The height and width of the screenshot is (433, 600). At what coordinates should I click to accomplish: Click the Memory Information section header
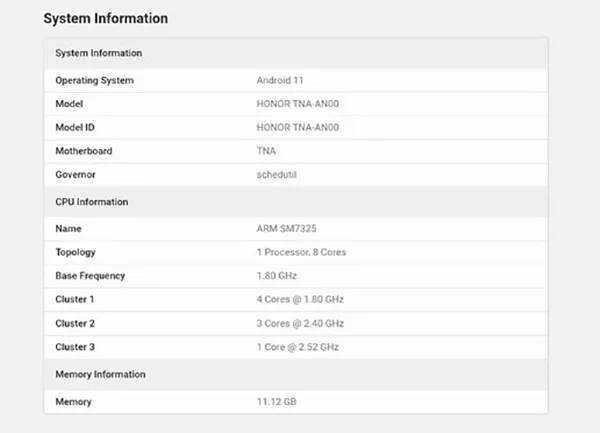click(100, 374)
